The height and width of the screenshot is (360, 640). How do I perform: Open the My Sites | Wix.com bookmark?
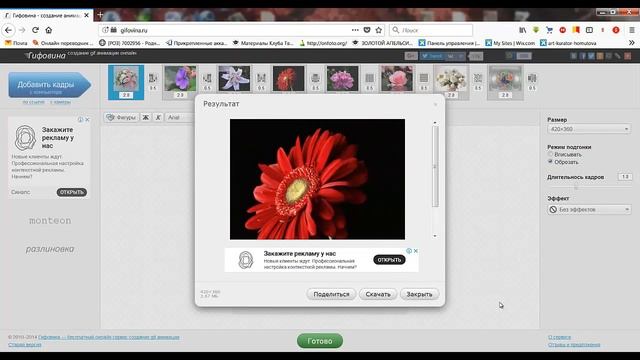pyautogui.click(x=510, y=43)
